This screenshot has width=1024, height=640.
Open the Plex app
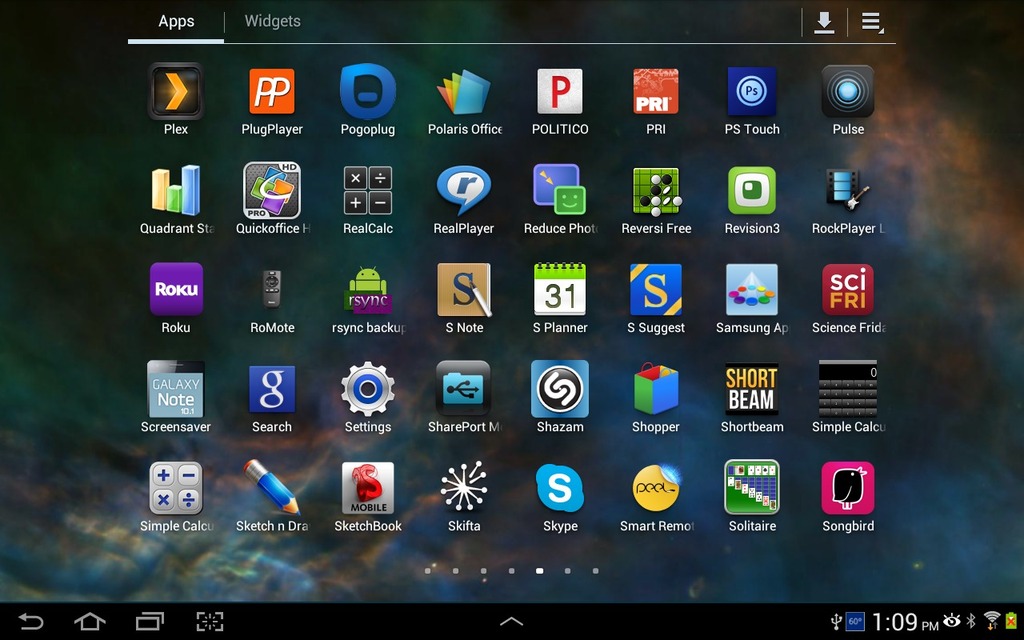click(176, 91)
